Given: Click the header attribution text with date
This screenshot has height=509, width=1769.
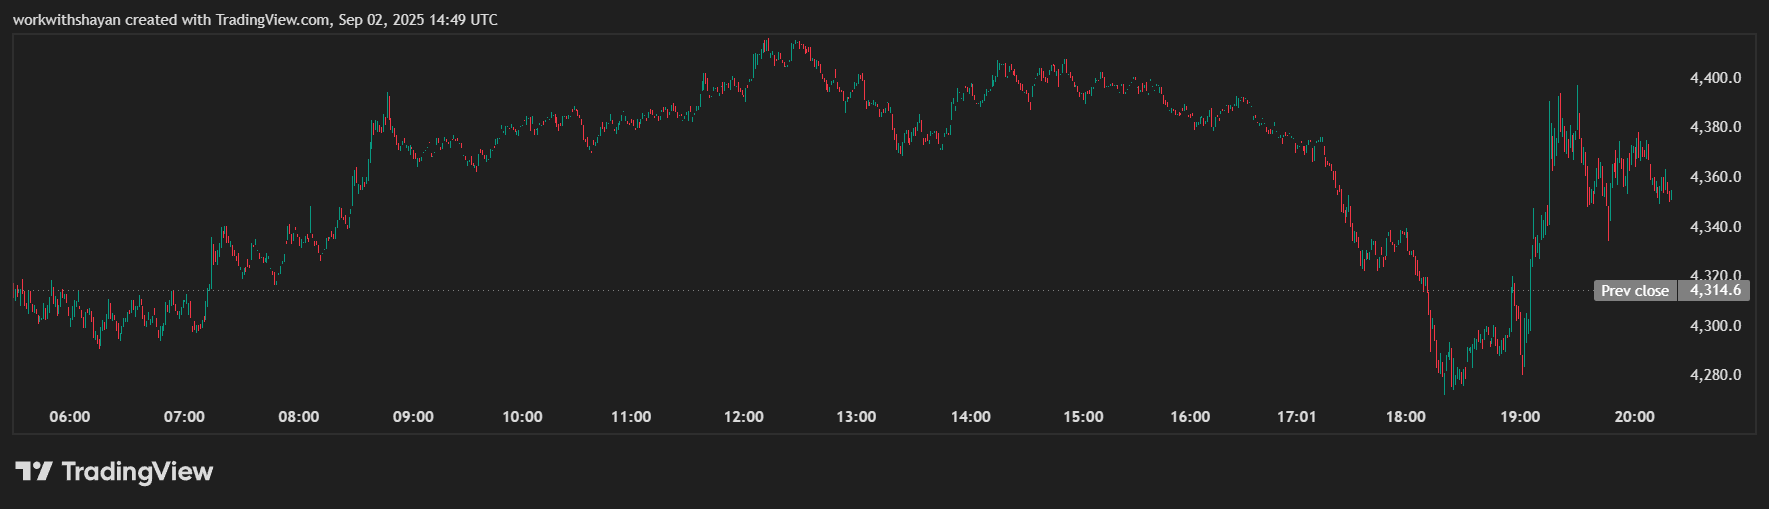Looking at the screenshot, I should pyautogui.click(x=255, y=20).
